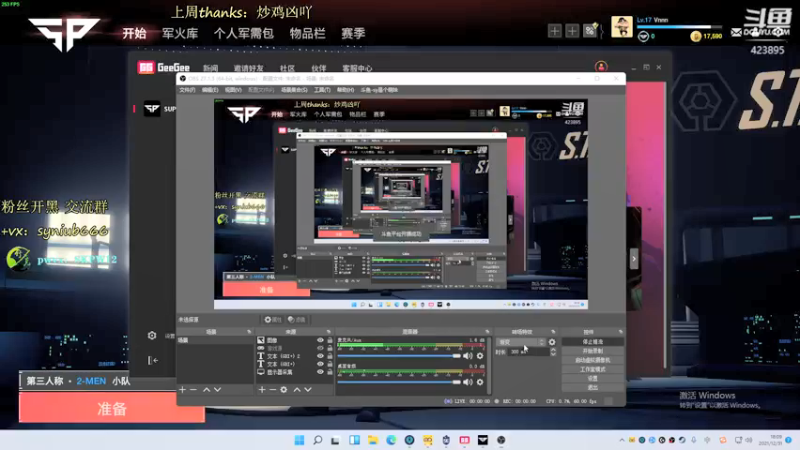Pop out the scene transitions dock header icon
Image resolution: width=800 pixels, height=450 pixels.
(554, 332)
